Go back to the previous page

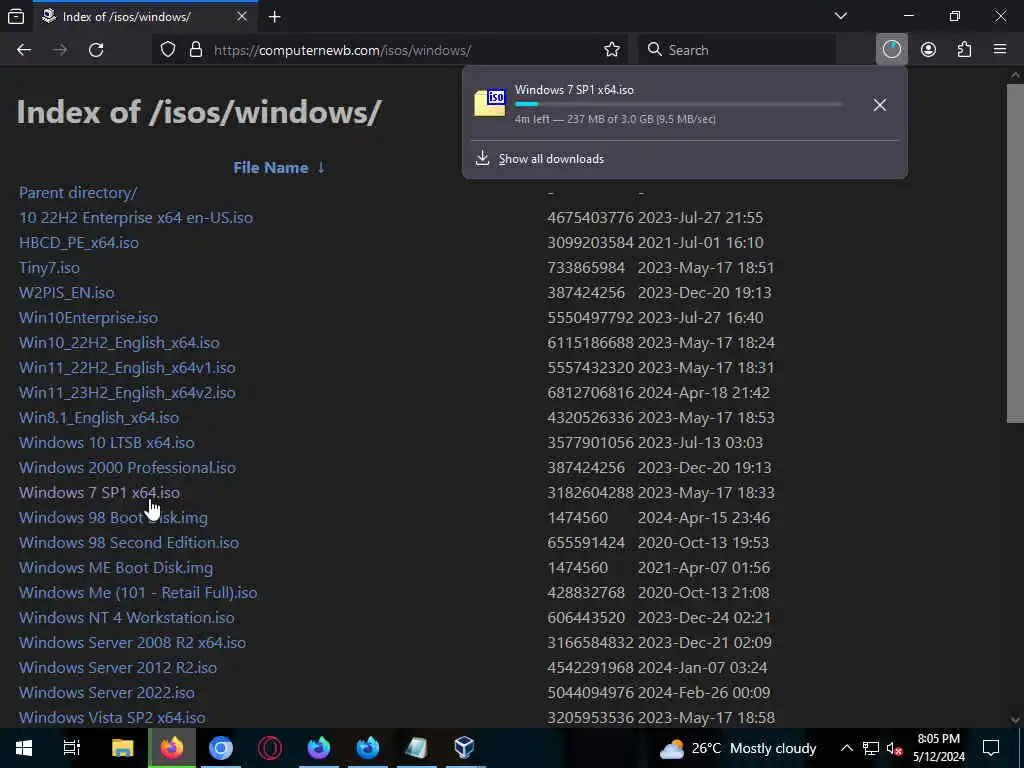tap(24, 50)
